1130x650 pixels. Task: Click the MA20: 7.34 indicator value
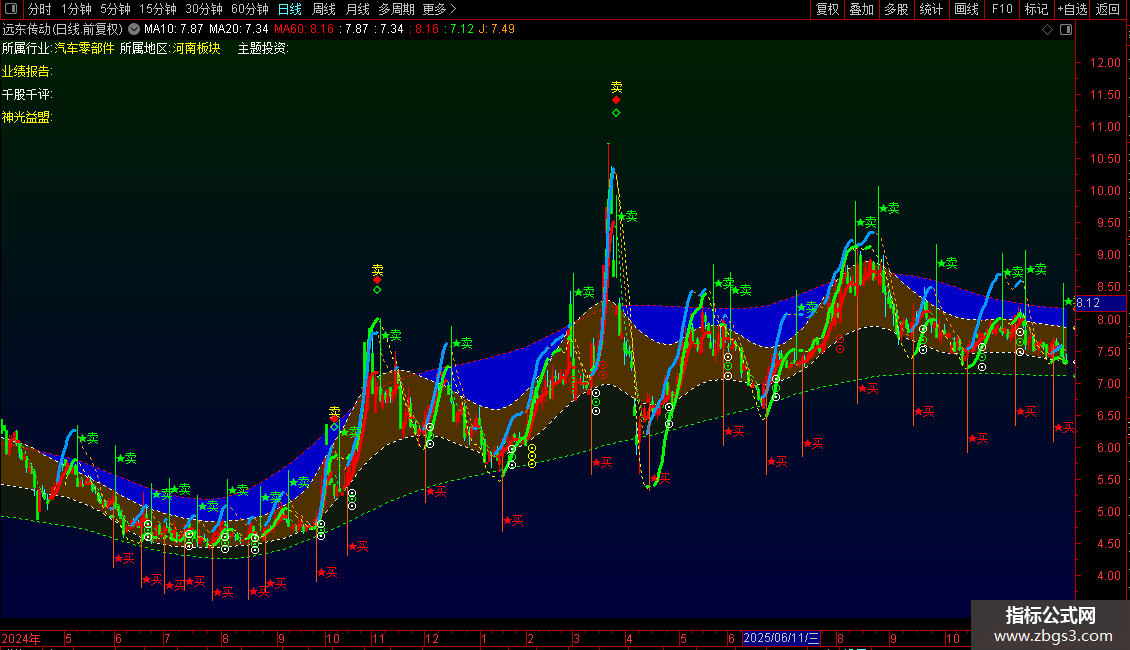point(239,29)
